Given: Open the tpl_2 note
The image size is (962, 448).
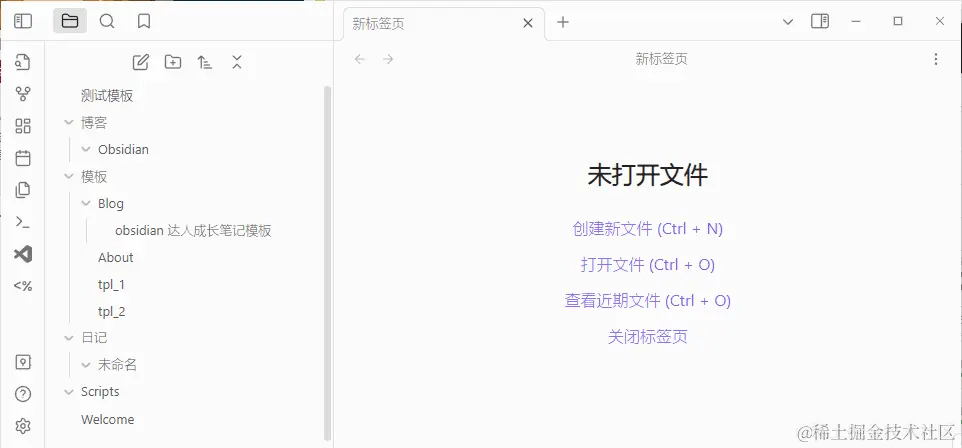Looking at the screenshot, I should (x=112, y=312).
